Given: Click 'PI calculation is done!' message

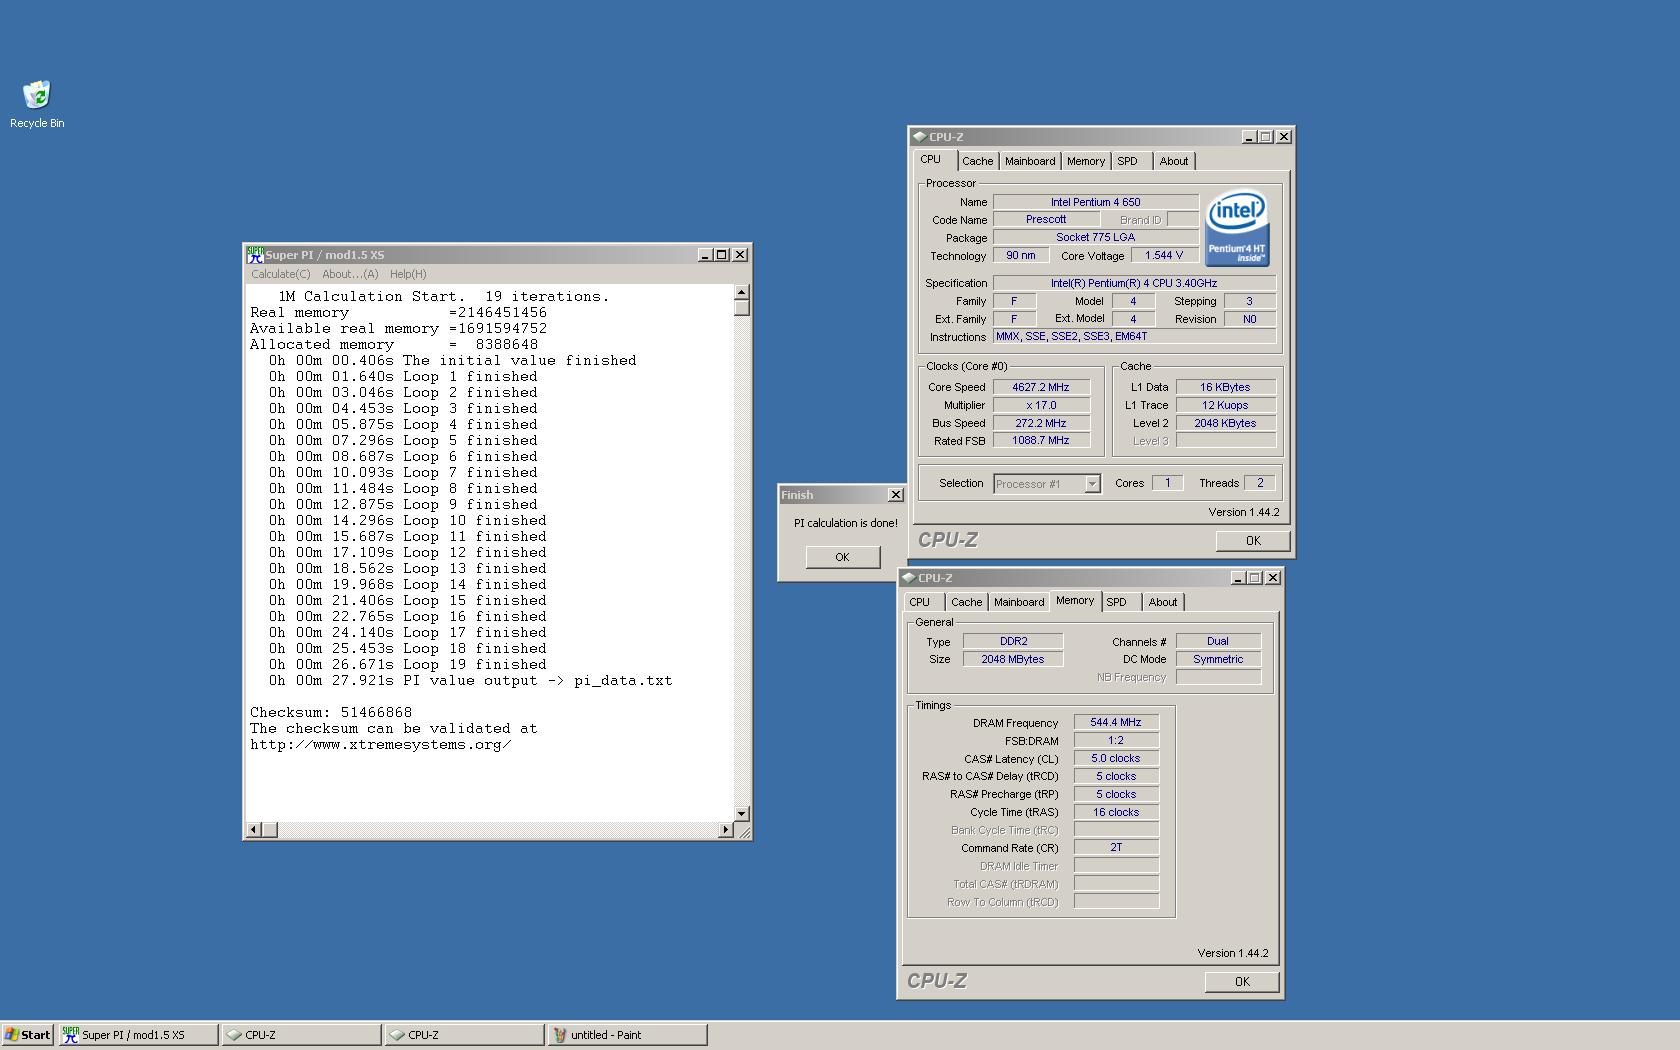Looking at the screenshot, I should click(846, 523).
